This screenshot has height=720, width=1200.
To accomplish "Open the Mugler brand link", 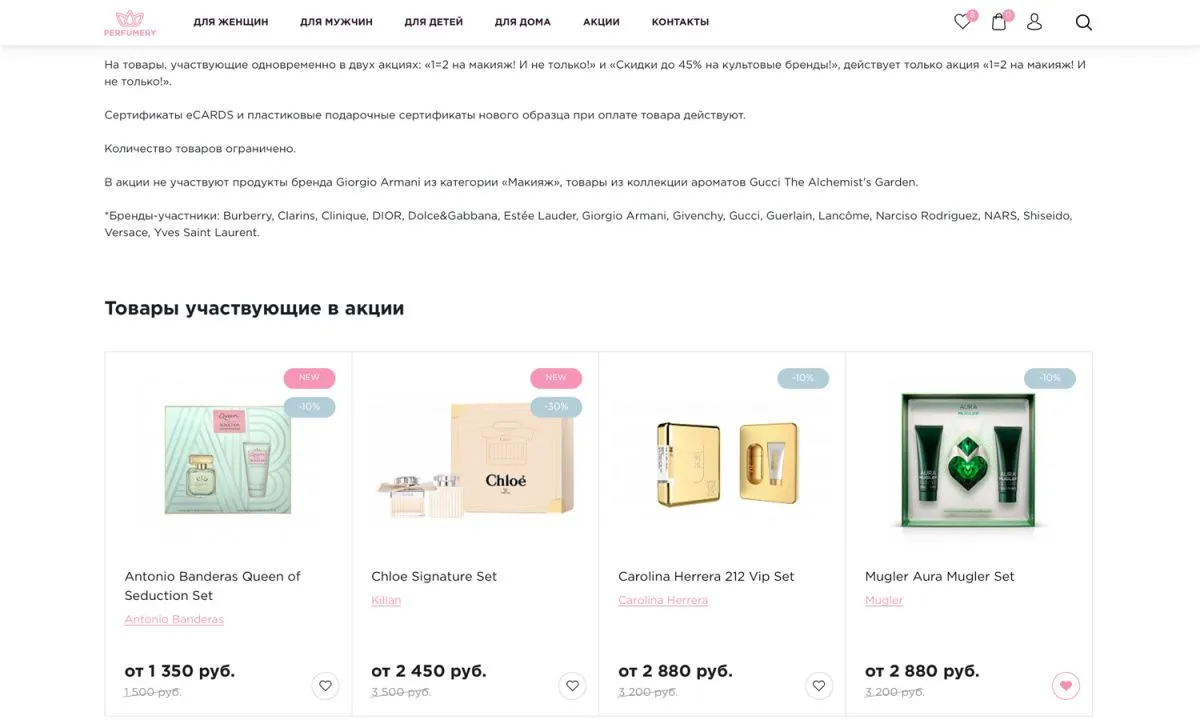I will 884,600.
